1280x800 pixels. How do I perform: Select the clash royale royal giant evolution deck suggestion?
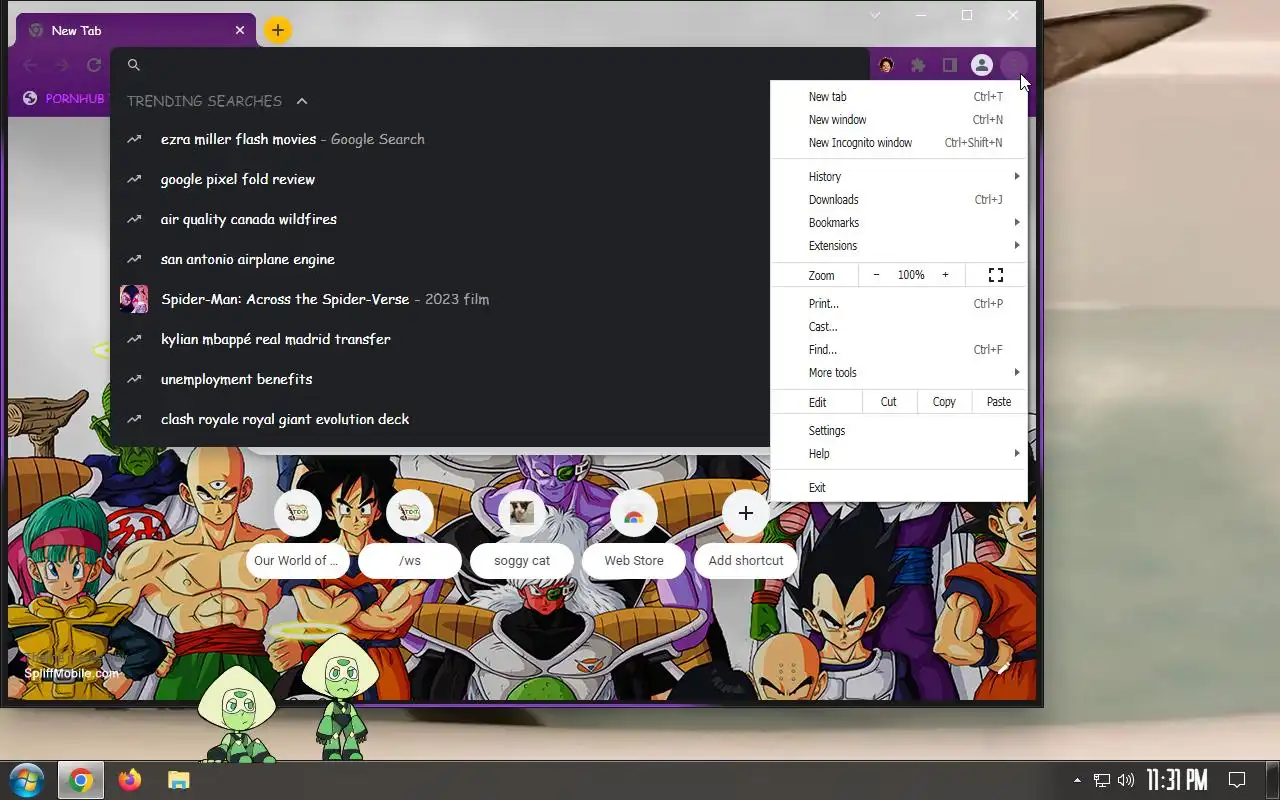(x=440, y=419)
